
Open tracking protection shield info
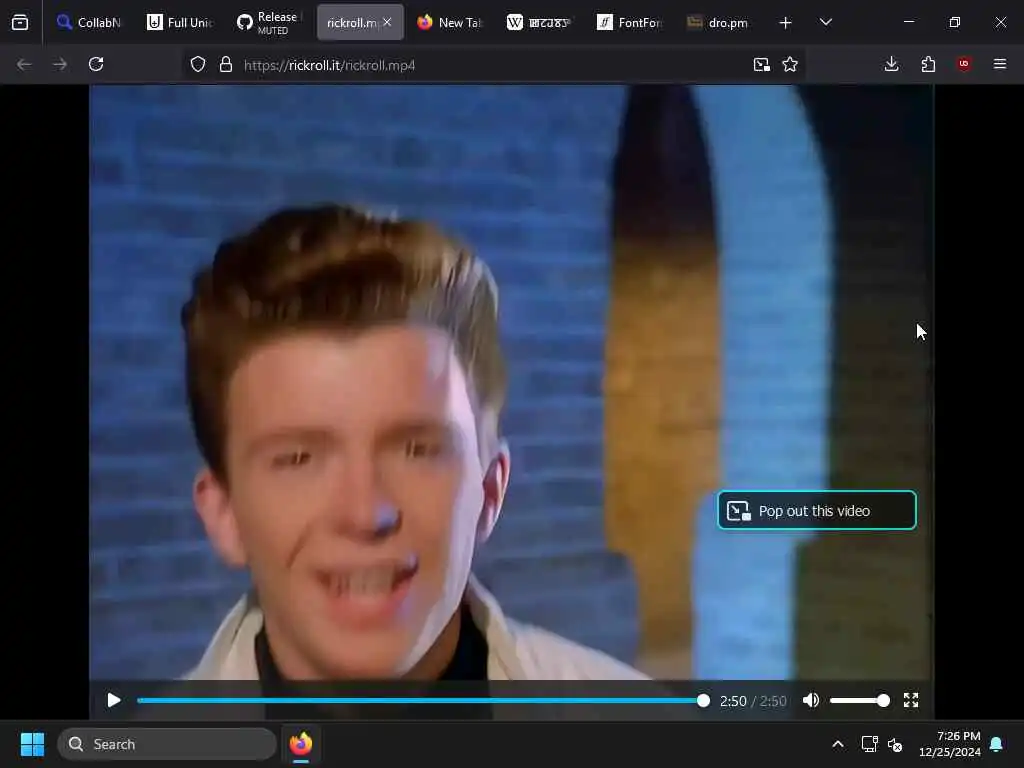[x=198, y=64]
